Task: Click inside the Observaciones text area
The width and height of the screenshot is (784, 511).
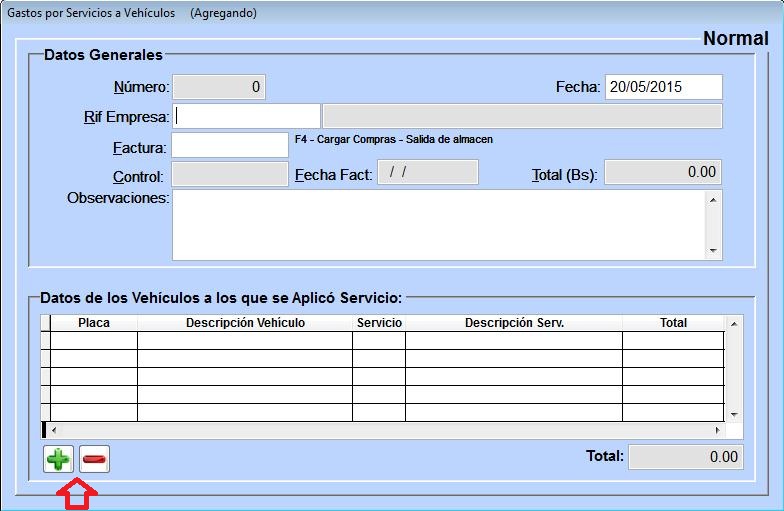Action: pos(438,224)
